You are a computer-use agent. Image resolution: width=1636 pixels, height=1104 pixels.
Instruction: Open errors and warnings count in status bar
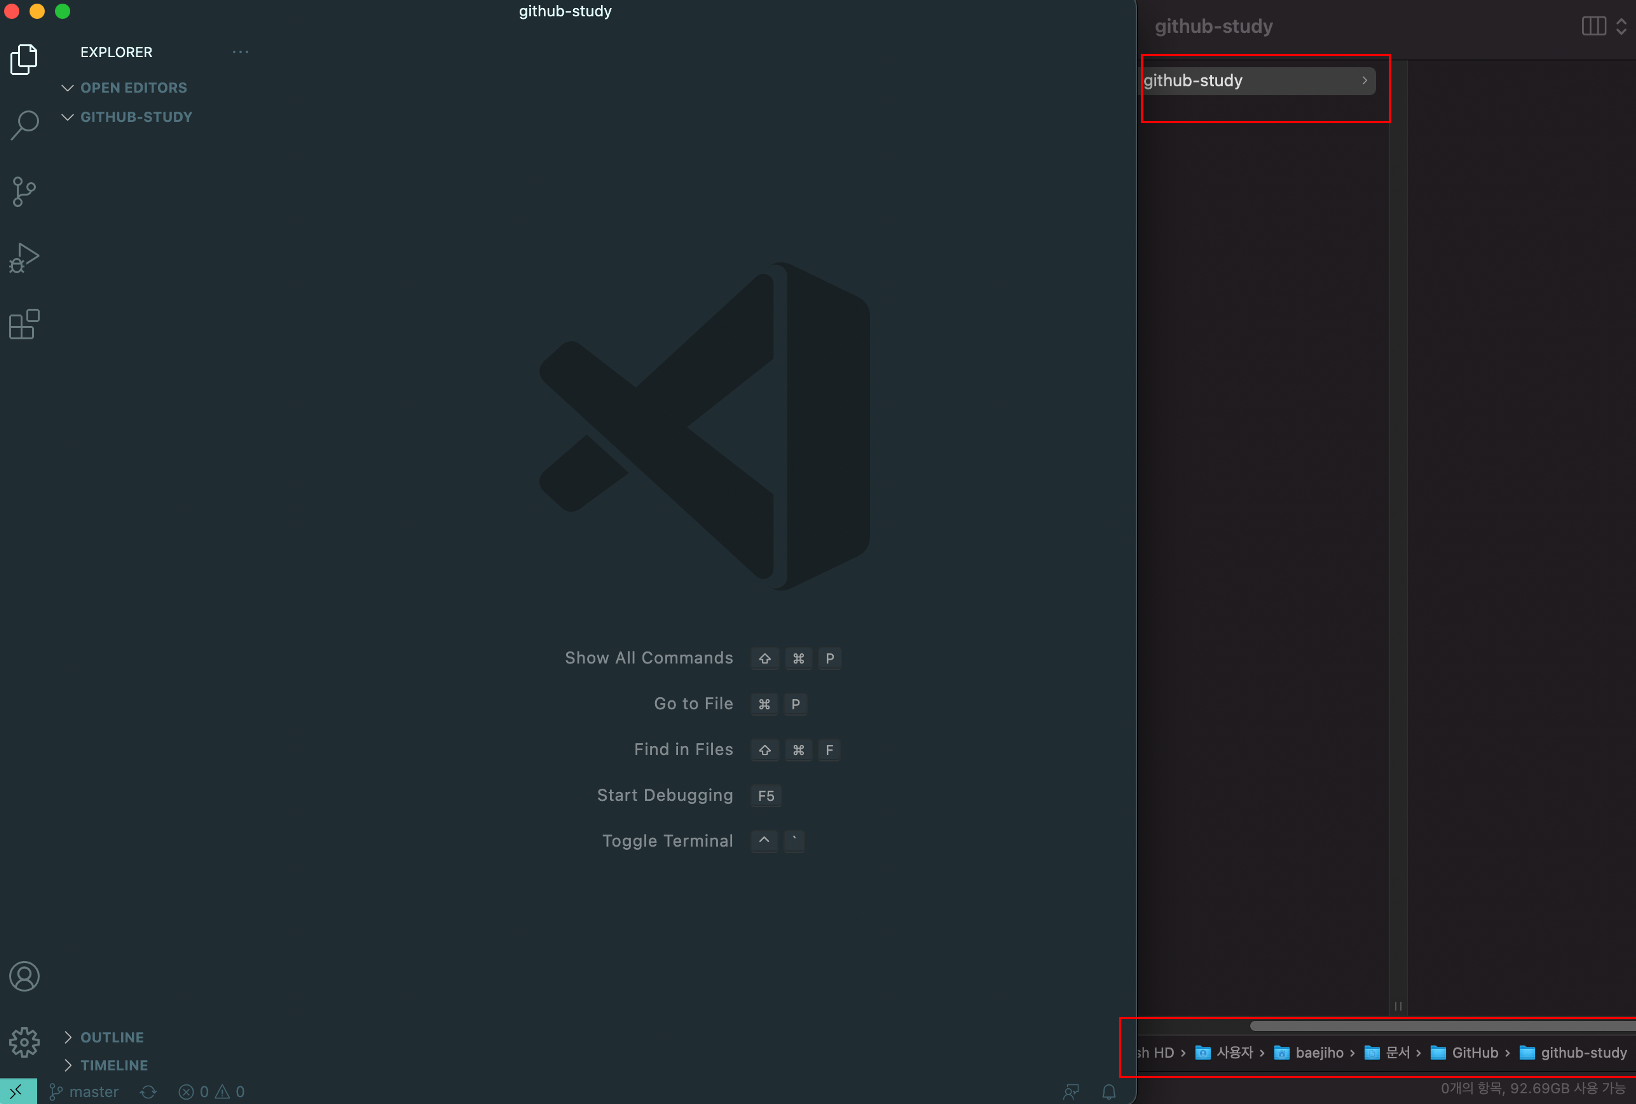[x=211, y=1092]
